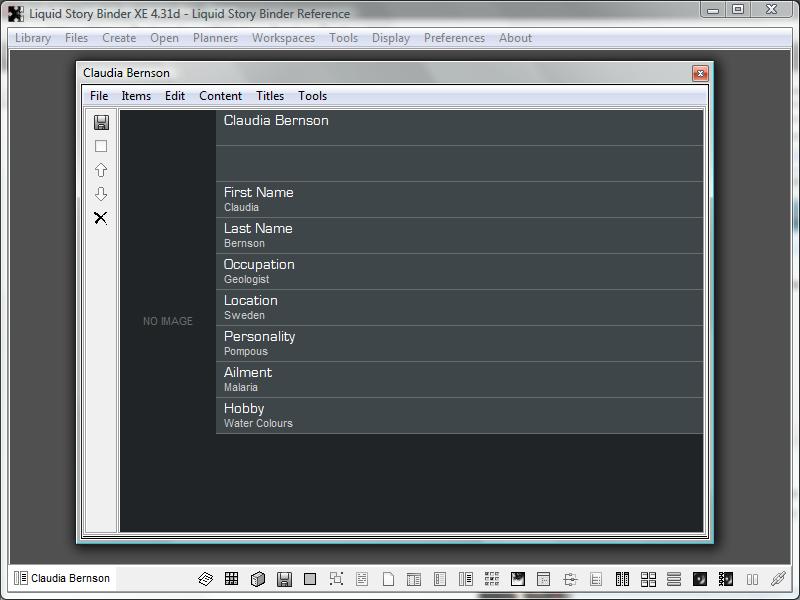Open the Titles menu in dossier window
Viewport: 800px width, 600px height.
[270, 96]
